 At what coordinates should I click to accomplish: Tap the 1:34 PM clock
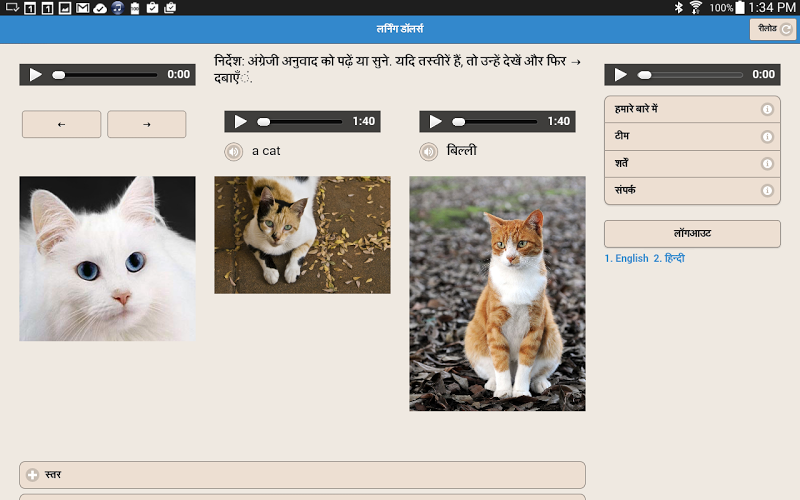coord(772,7)
